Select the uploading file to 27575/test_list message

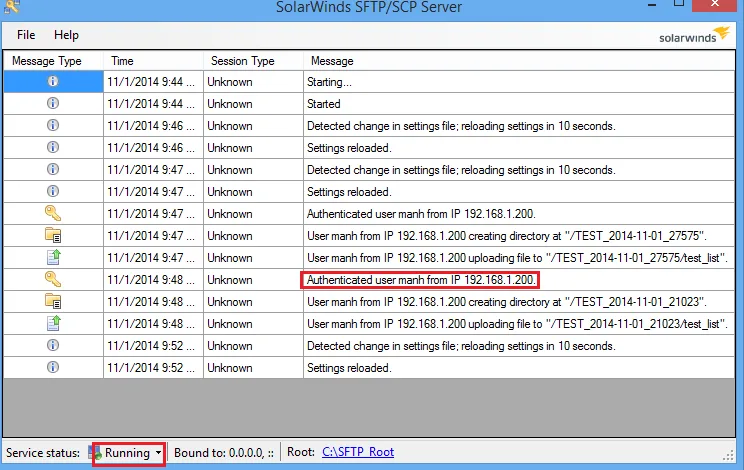(x=517, y=258)
